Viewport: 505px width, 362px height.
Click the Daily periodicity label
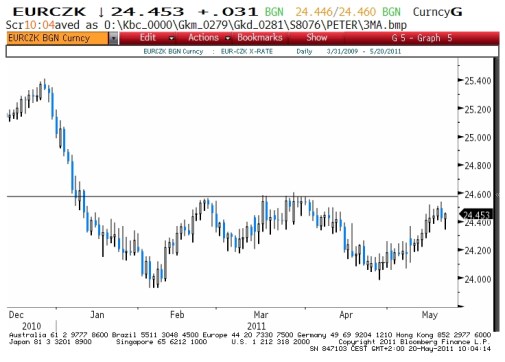pyautogui.click(x=304, y=52)
